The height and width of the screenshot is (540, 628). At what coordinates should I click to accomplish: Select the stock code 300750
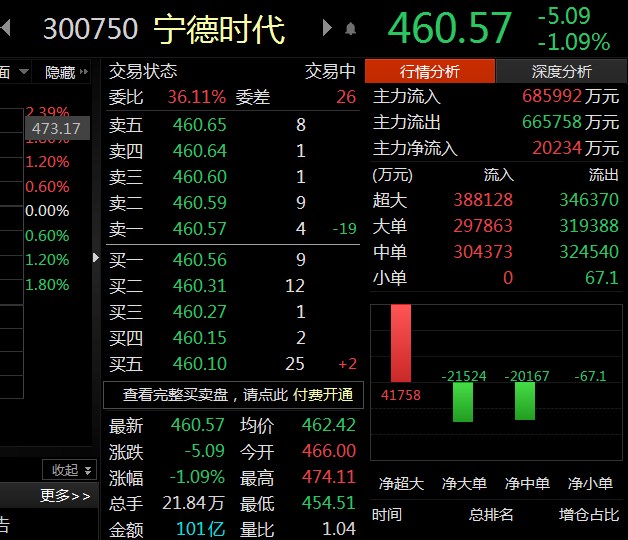[91, 29]
